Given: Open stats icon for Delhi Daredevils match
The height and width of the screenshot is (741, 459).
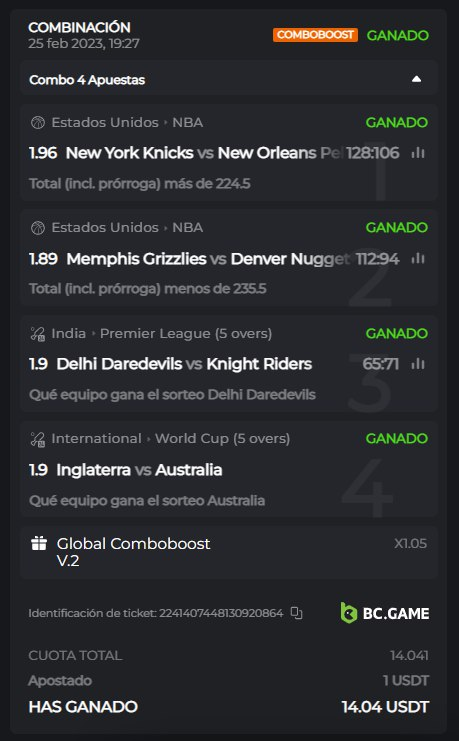Looking at the screenshot, I should pyautogui.click(x=418, y=364).
